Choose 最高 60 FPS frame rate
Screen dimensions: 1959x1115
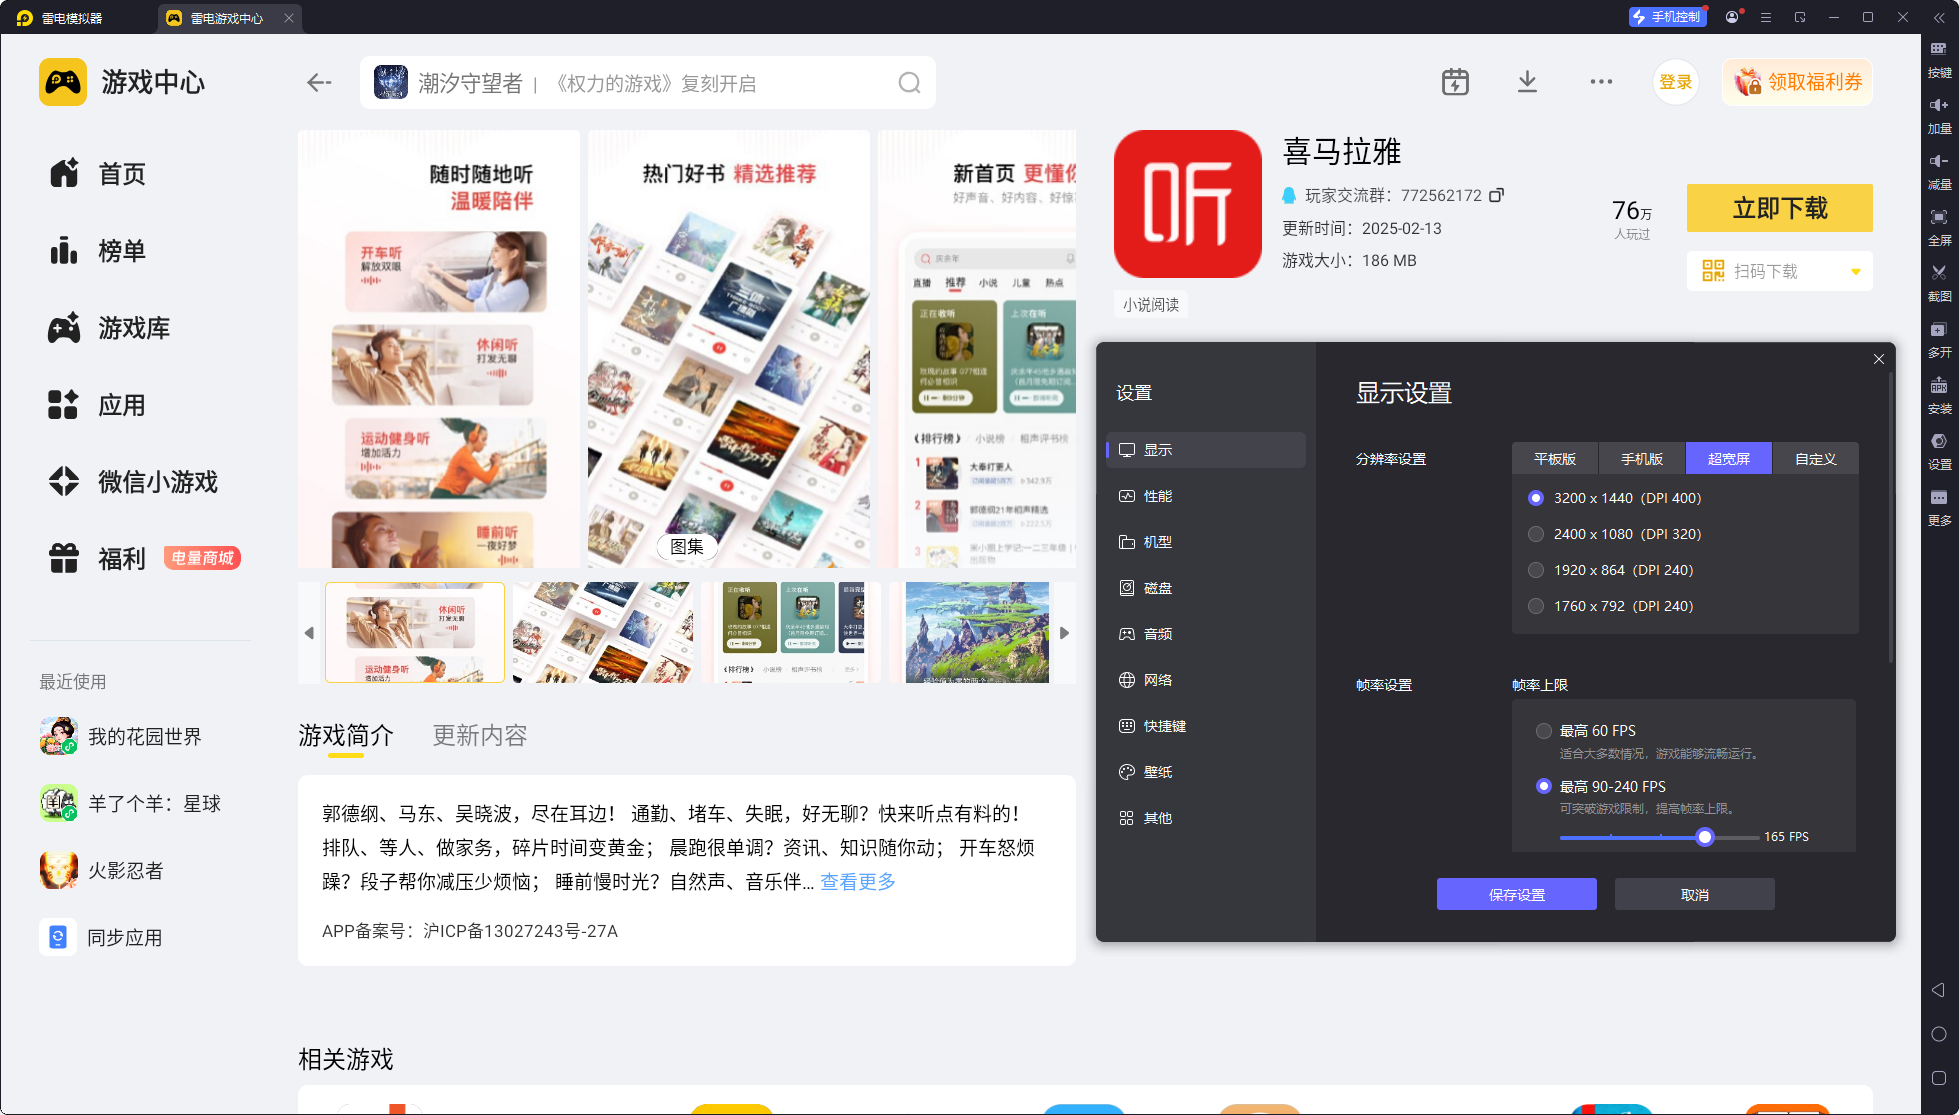1544,731
